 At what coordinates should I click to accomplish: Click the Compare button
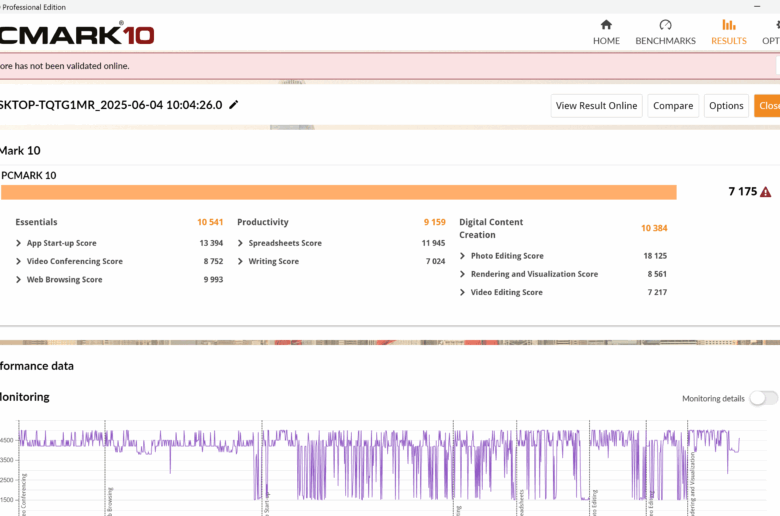point(673,105)
